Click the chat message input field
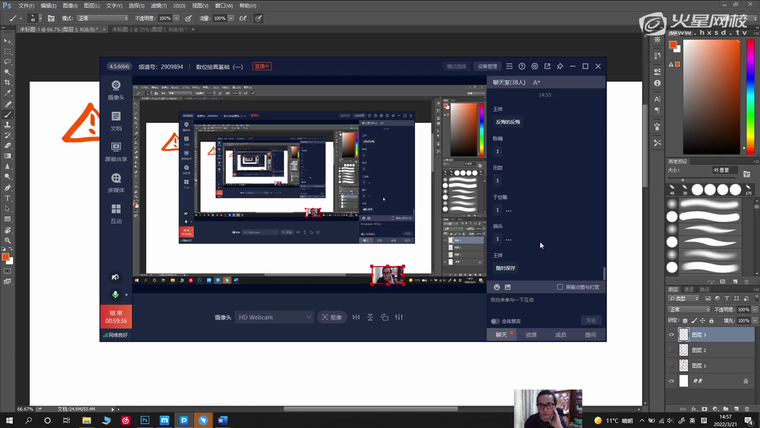This screenshot has width=760, height=428. (x=545, y=305)
